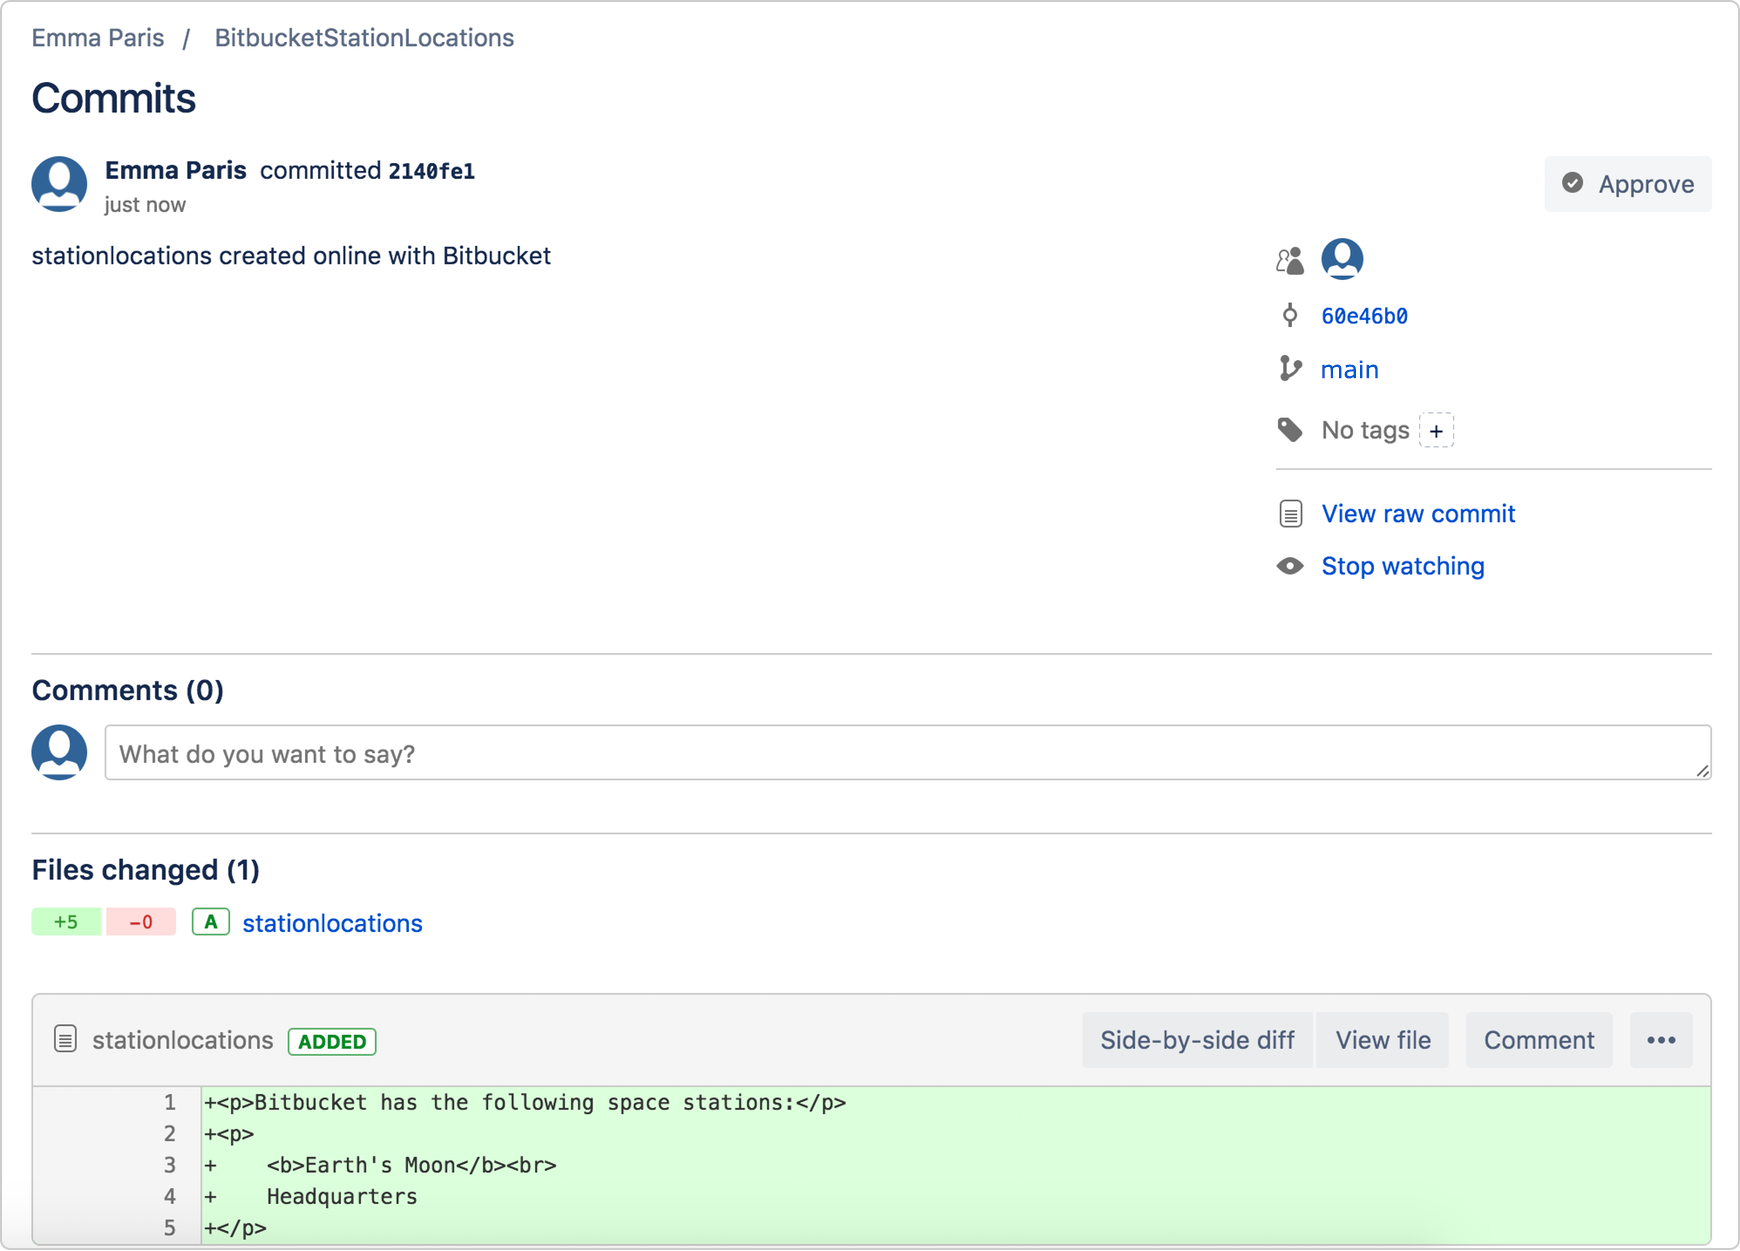1740x1251 pixels.
Task: Open commit 60e46b0
Action: [x=1364, y=315]
